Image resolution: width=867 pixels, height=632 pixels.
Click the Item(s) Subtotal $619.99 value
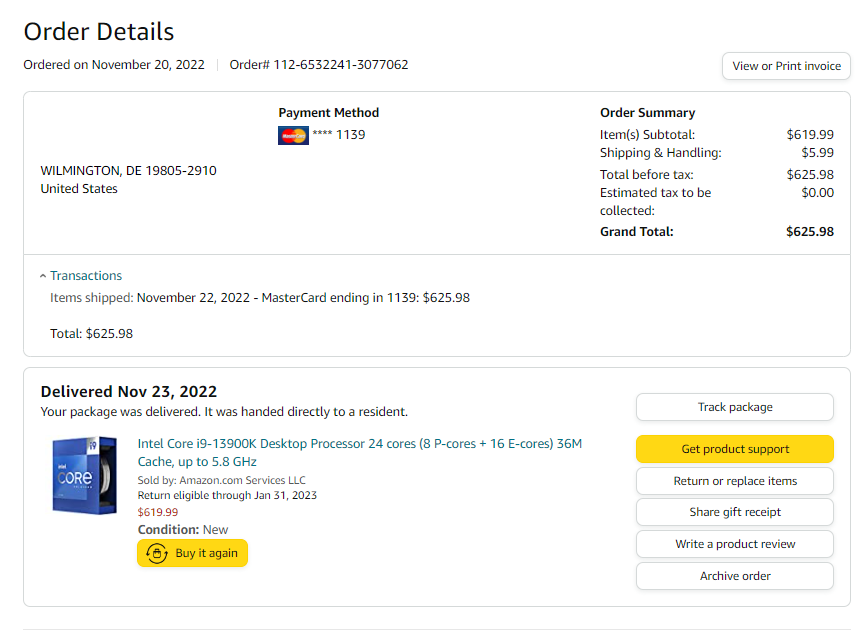[809, 135]
